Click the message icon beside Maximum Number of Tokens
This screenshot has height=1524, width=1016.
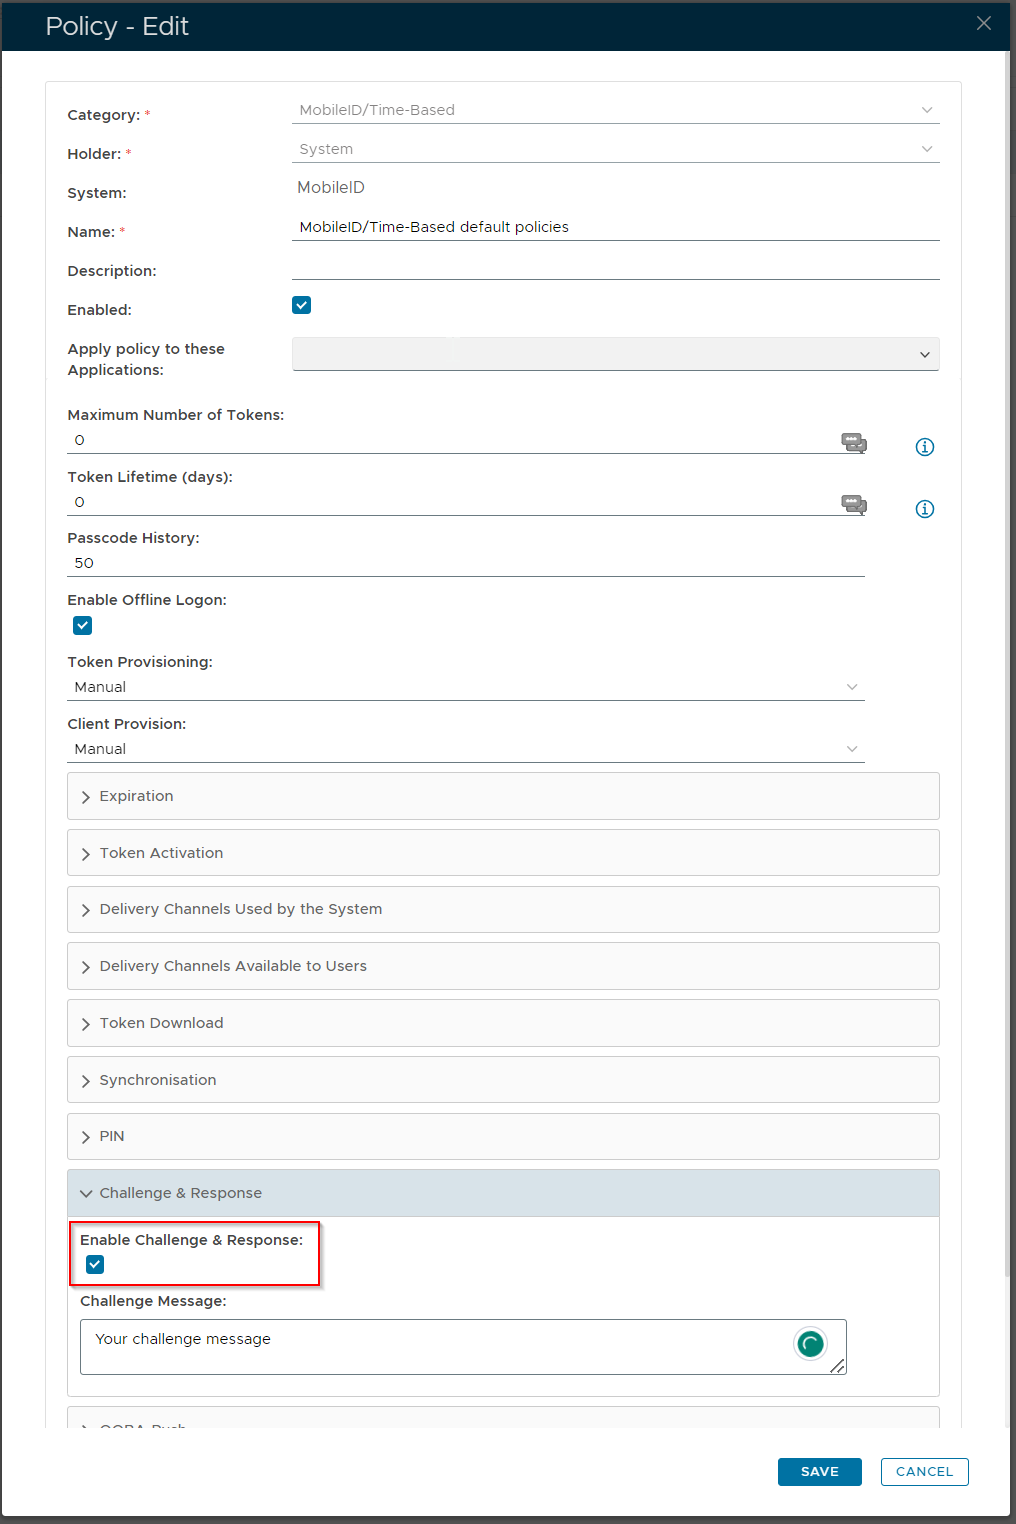coord(853,442)
